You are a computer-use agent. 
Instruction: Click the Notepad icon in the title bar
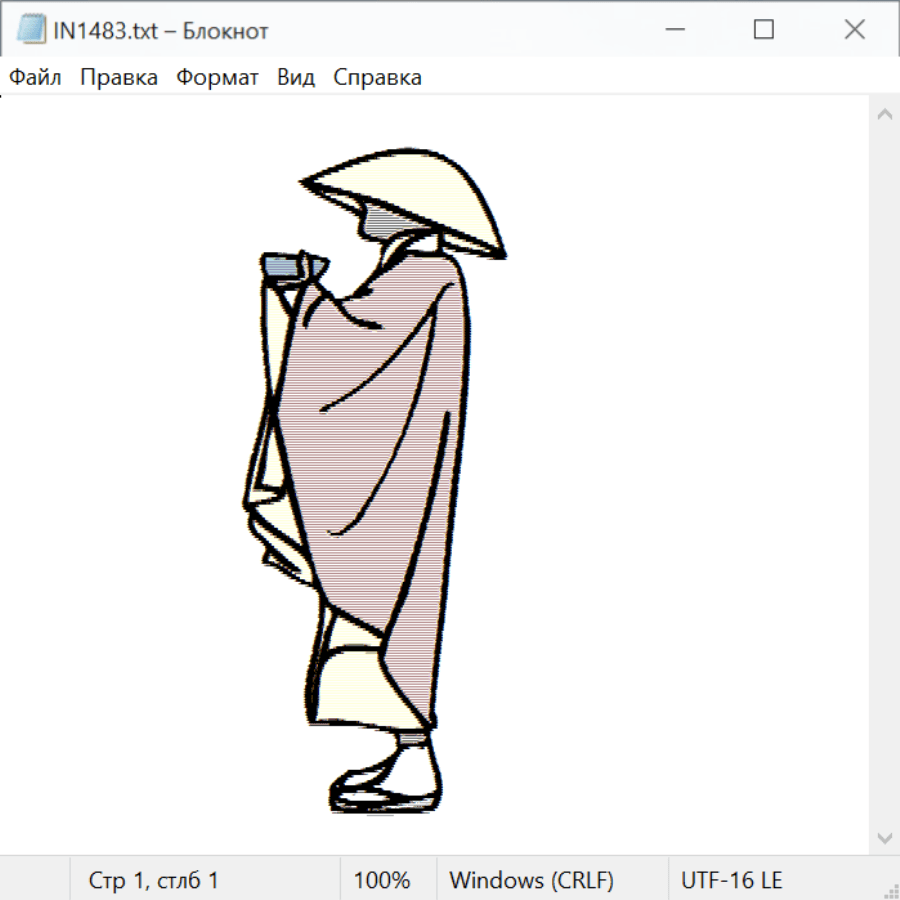point(31,30)
